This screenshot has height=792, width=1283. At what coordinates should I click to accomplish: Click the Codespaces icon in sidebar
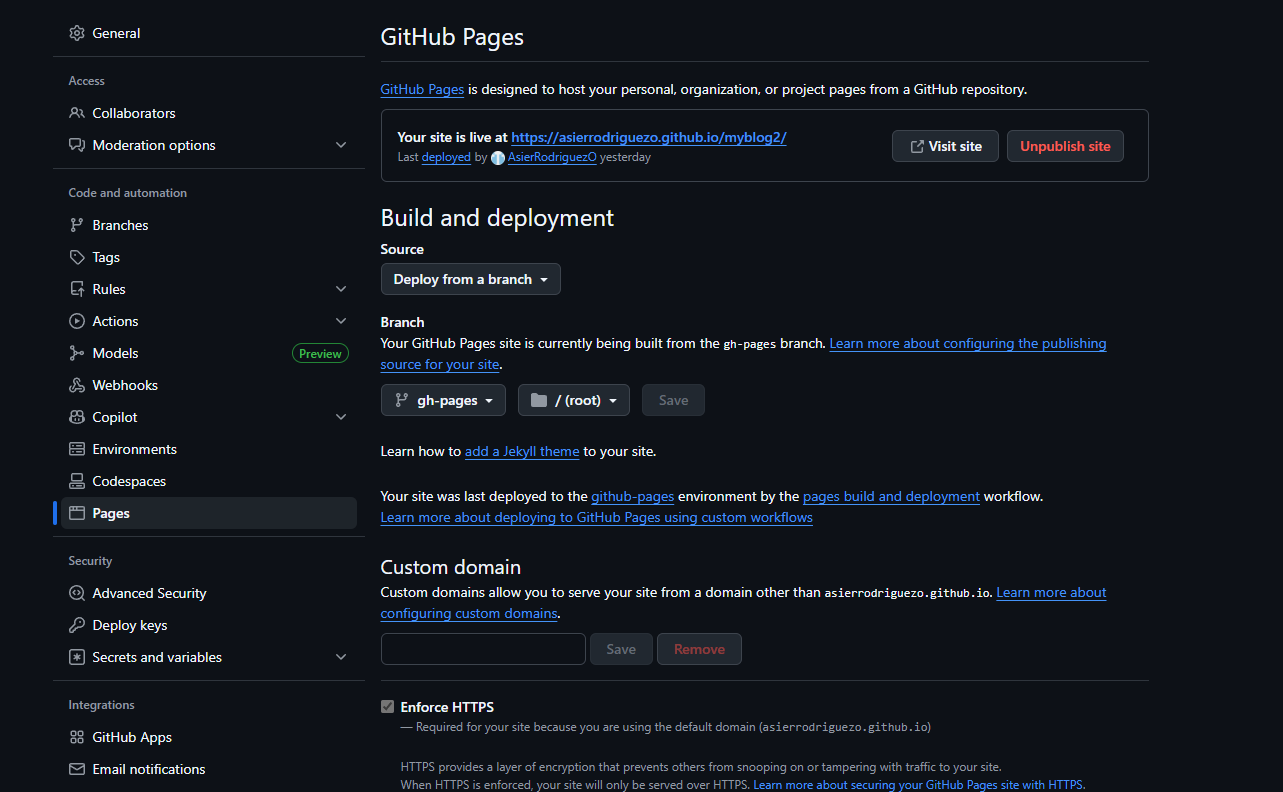pos(77,481)
